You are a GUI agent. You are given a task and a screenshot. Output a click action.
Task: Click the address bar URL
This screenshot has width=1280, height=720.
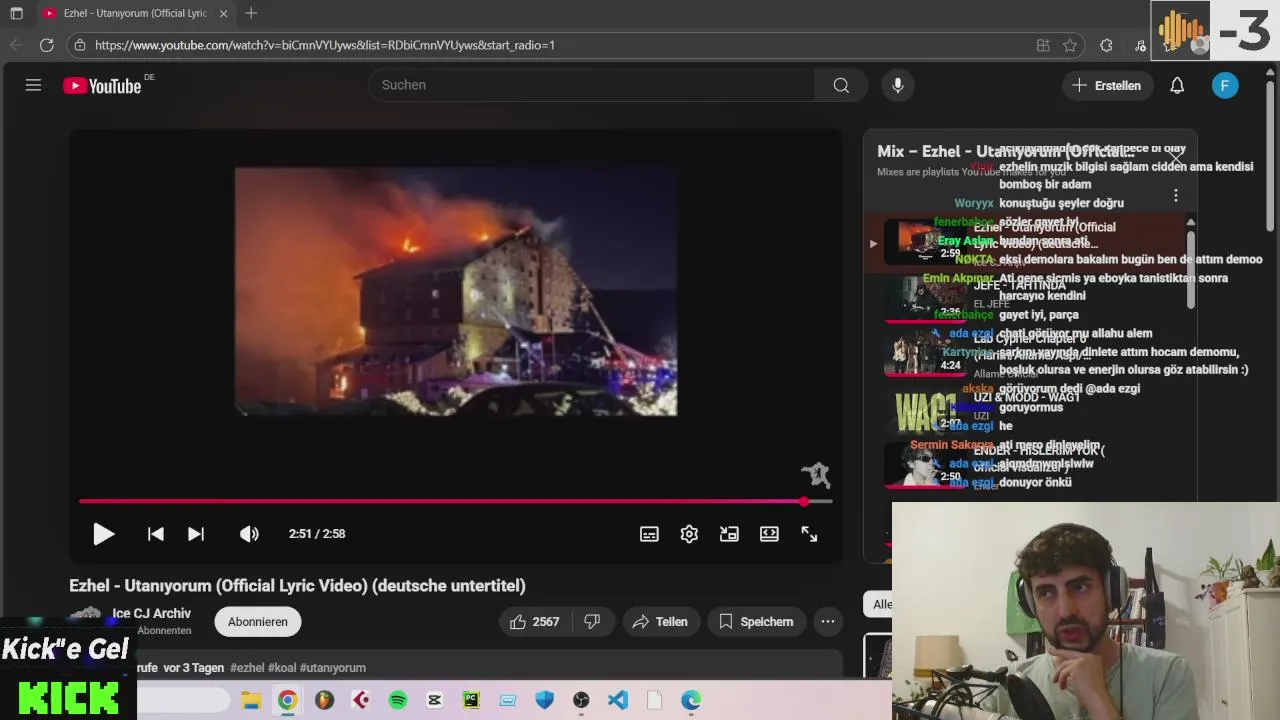coord(325,45)
